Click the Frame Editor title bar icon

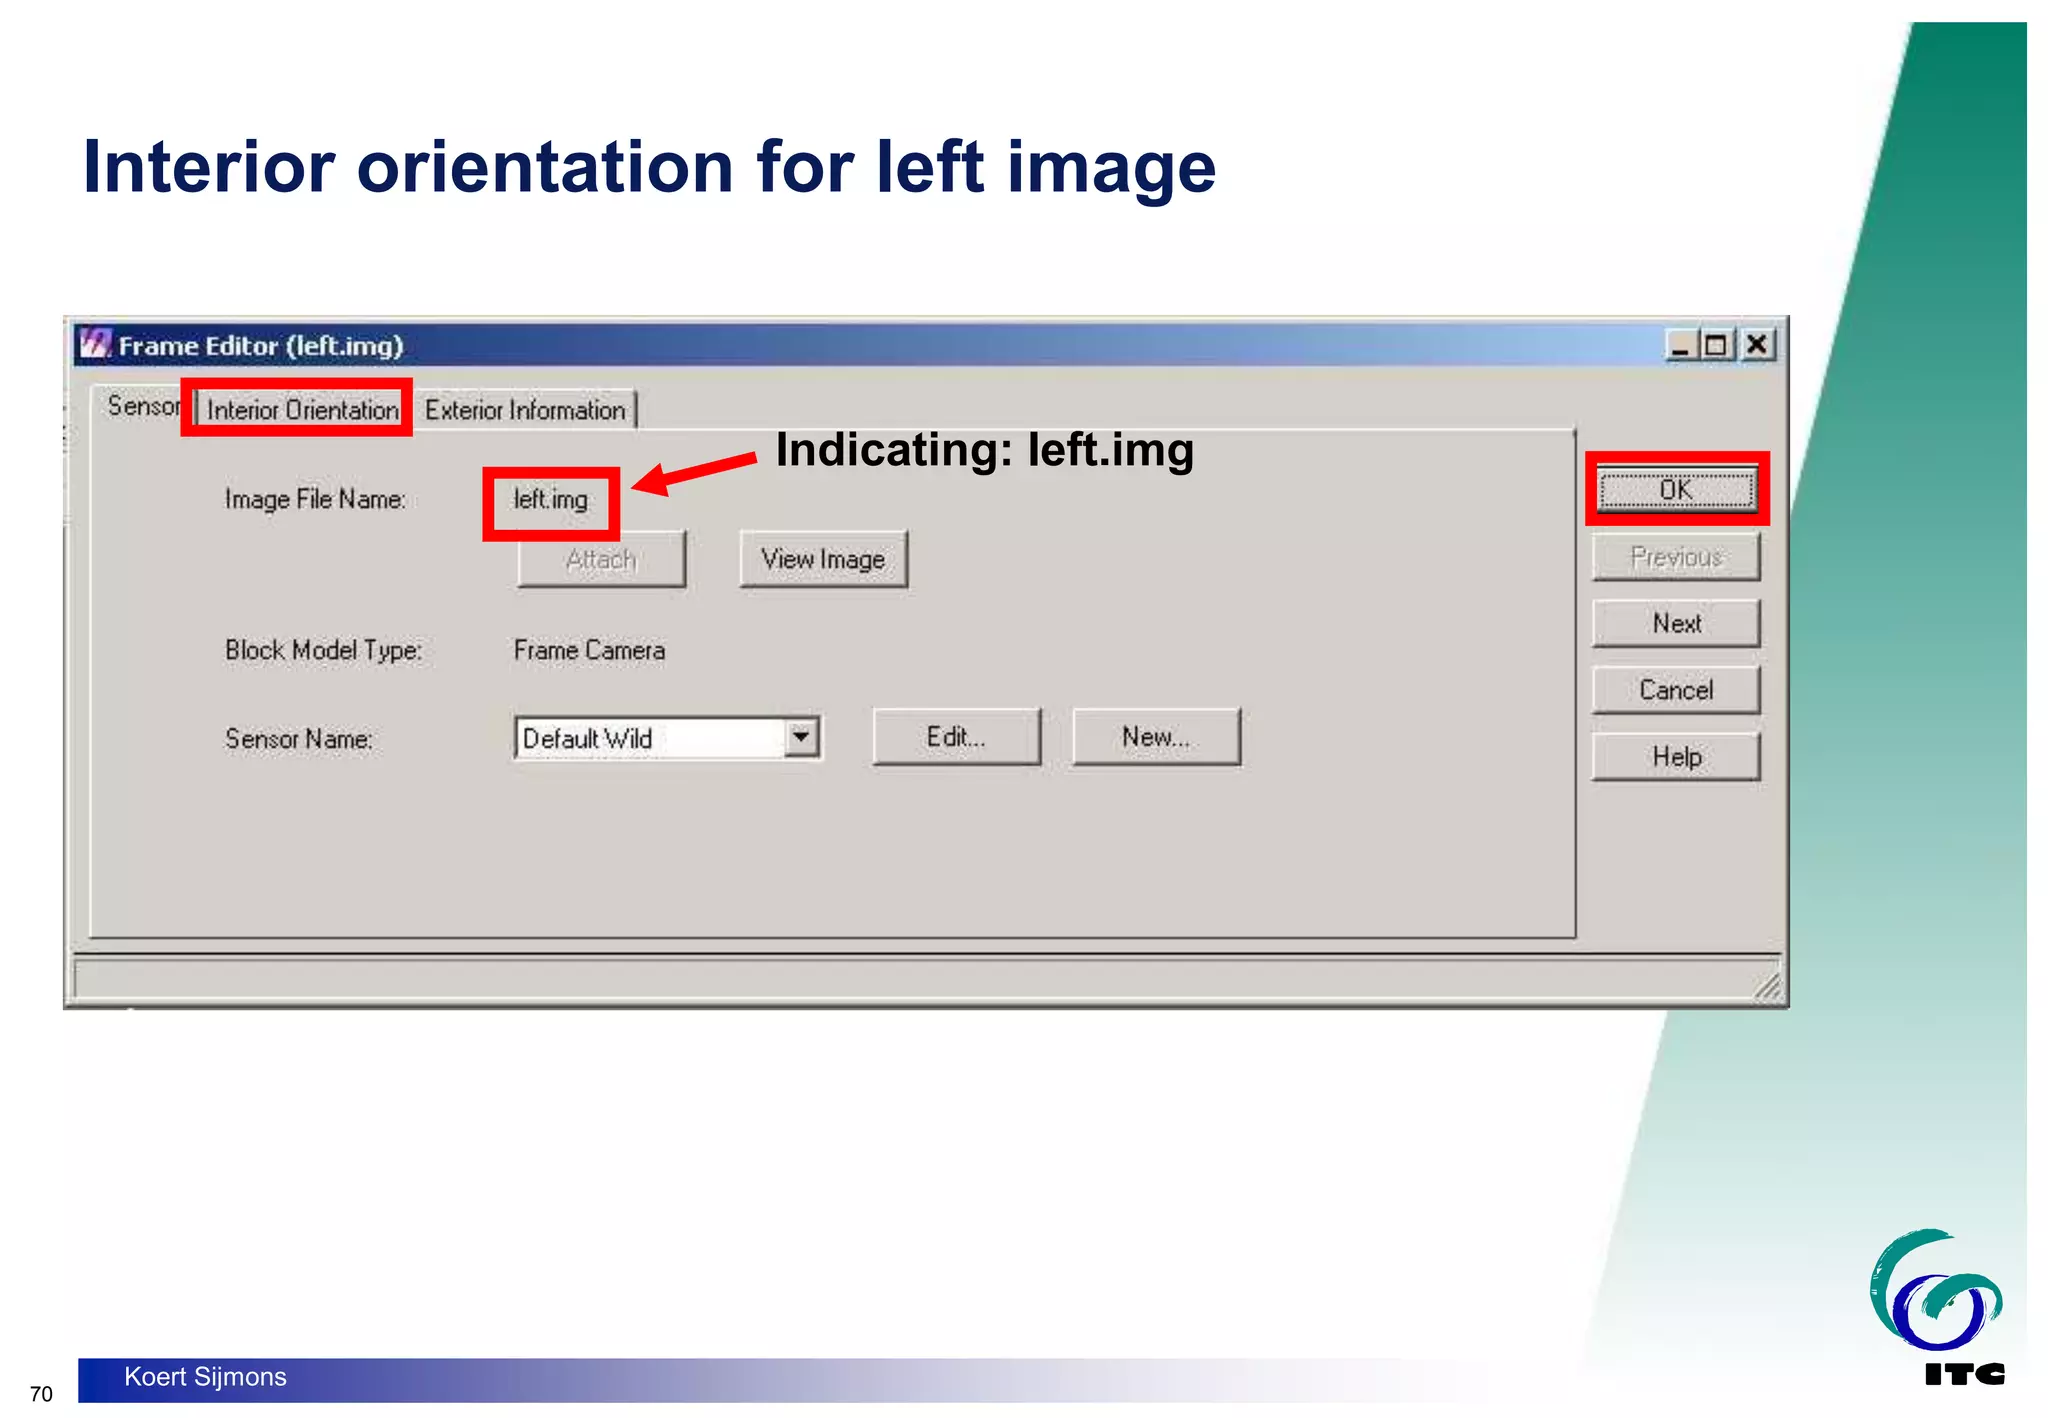point(95,345)
